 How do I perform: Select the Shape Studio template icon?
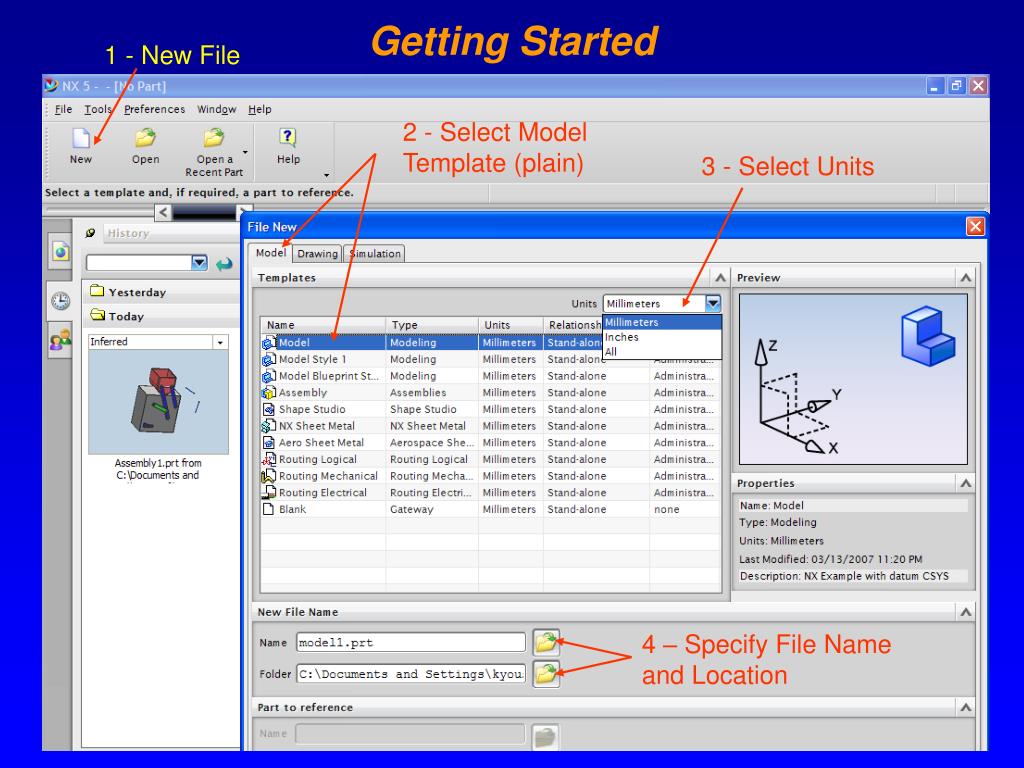pyautogui.click(x=268, y=409)
